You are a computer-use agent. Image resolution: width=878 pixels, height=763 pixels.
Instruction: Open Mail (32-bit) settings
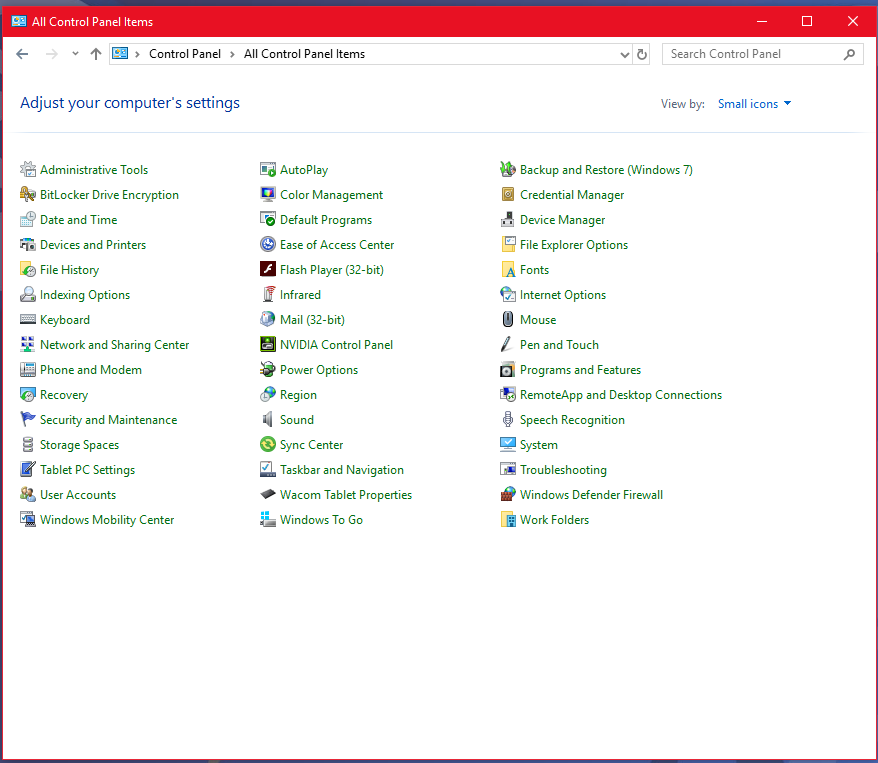[312, 320]
